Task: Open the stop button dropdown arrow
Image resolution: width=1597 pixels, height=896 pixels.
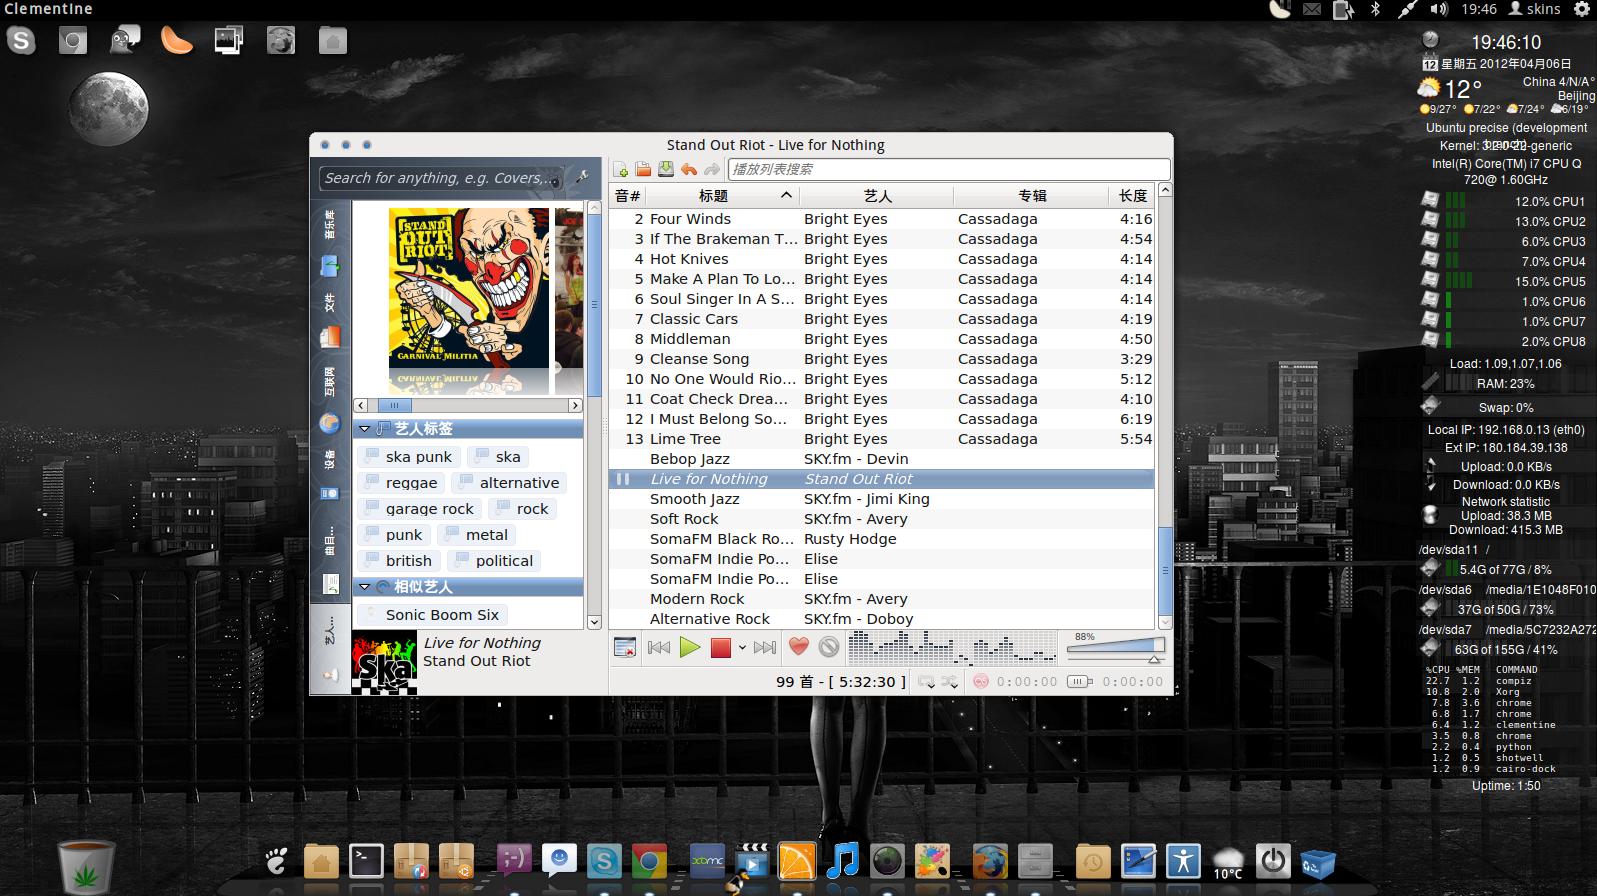Action: click(x=742, y=648)
